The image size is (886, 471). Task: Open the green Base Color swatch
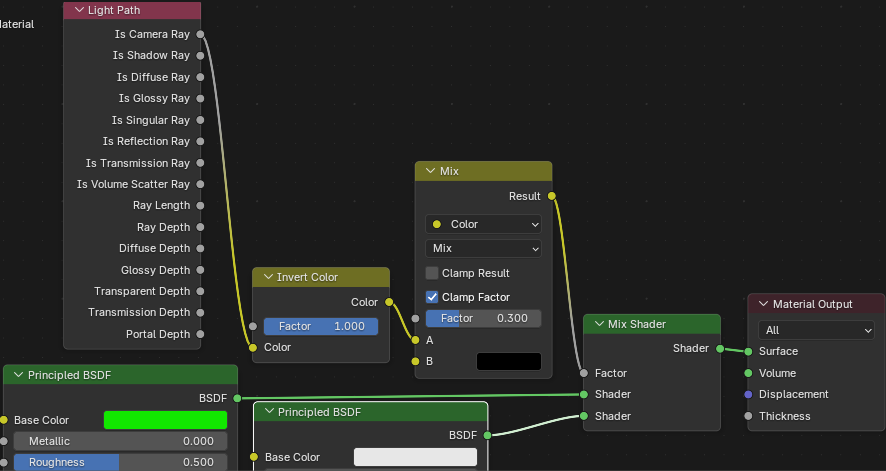click(166, 420)
